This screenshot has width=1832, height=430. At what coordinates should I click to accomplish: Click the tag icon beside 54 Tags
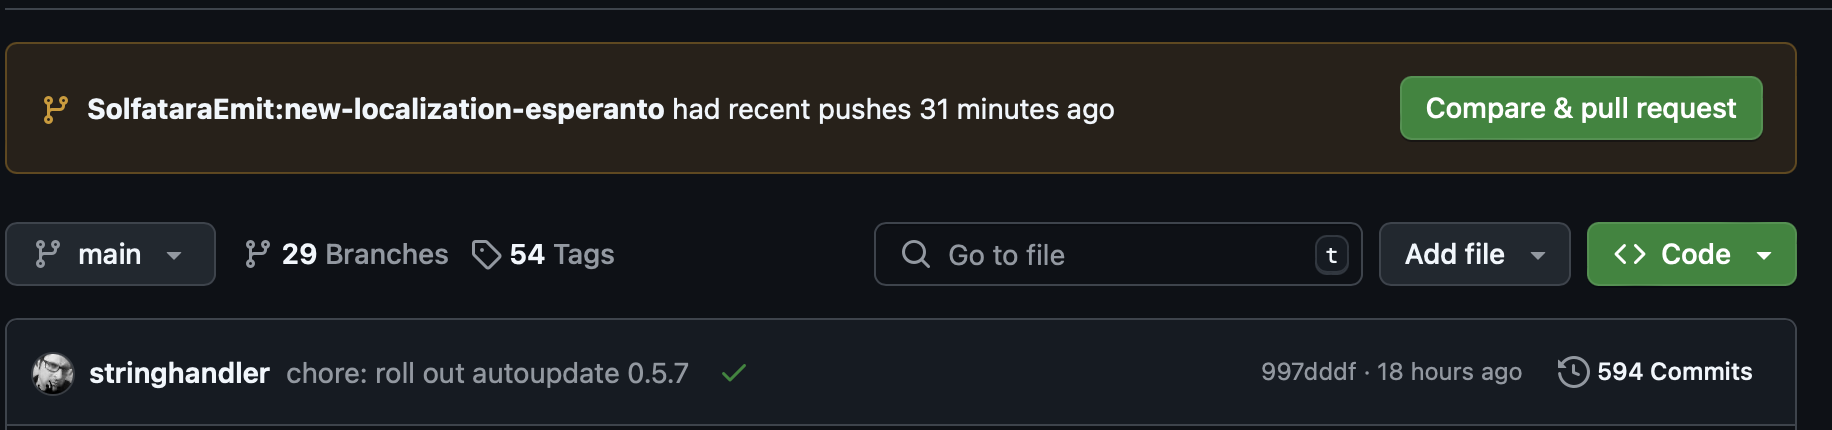486,255
